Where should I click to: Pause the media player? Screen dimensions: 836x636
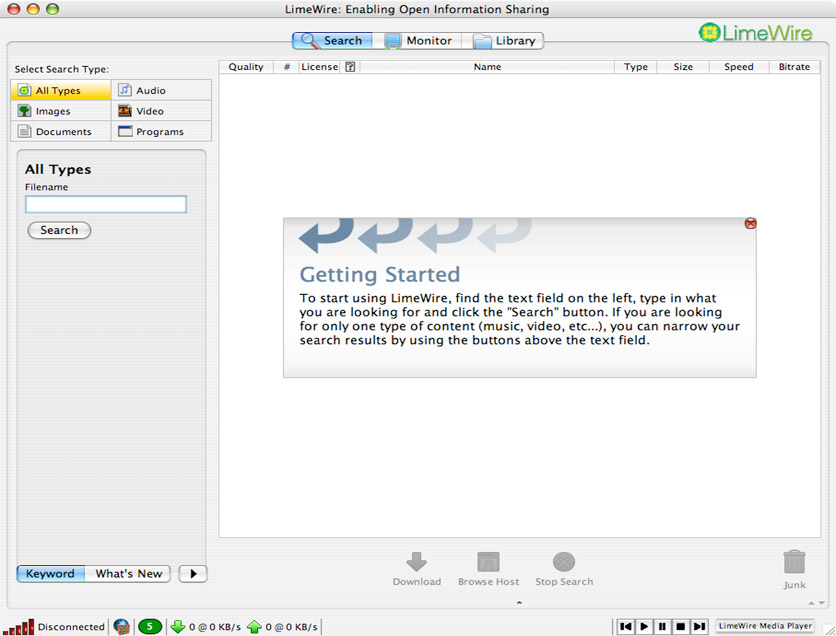click(x=662, y=626)
